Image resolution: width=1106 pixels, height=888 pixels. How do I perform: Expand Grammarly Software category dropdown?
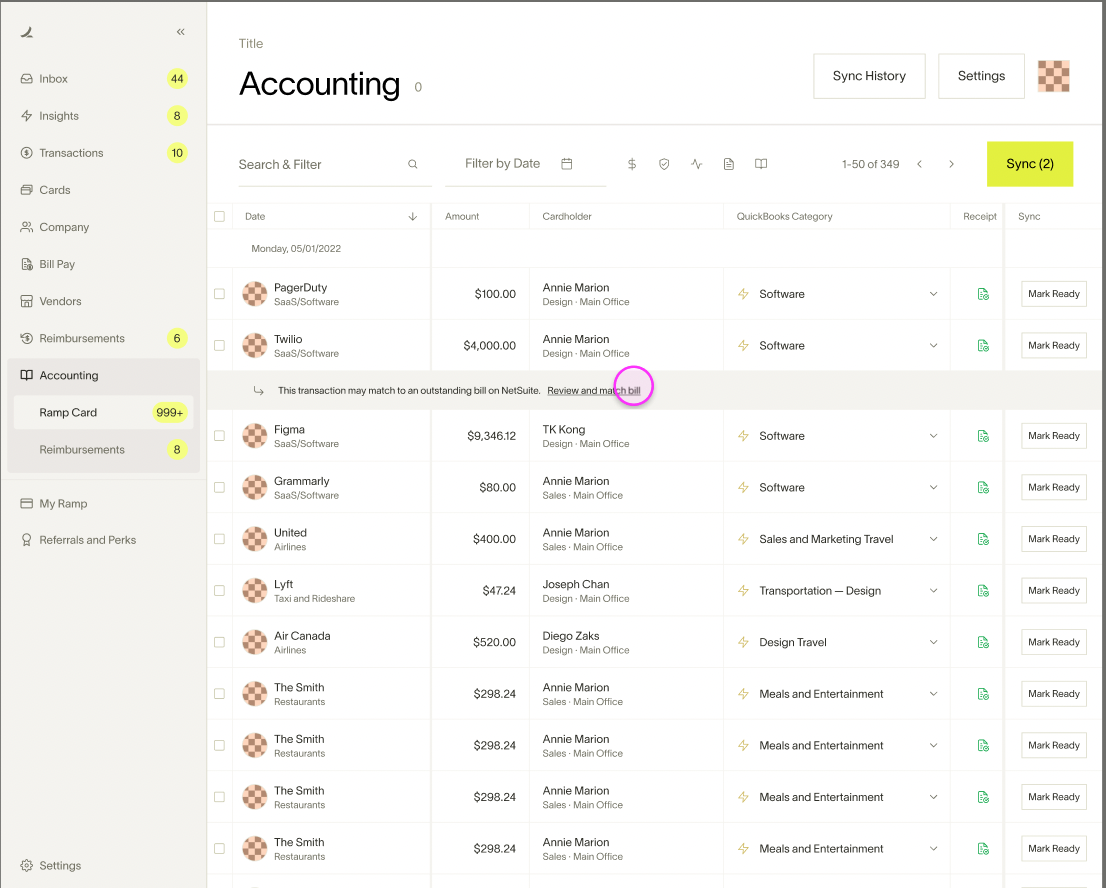[x=933, y=487]
